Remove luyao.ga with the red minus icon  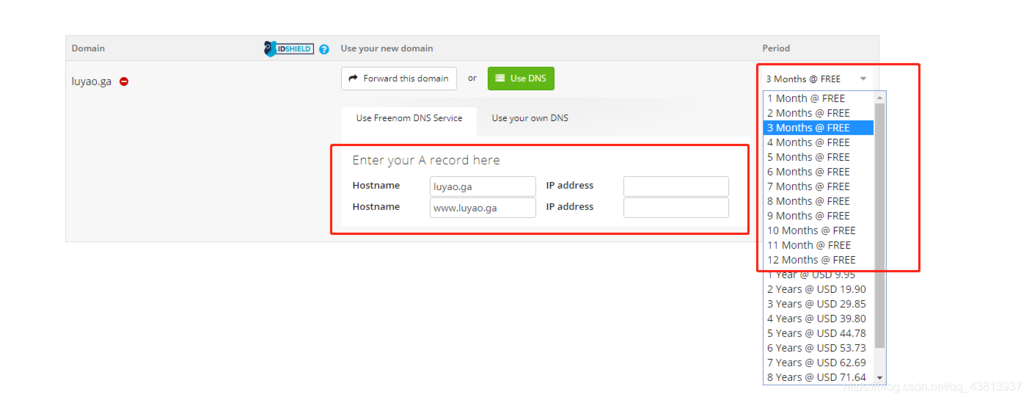point(123,82)
